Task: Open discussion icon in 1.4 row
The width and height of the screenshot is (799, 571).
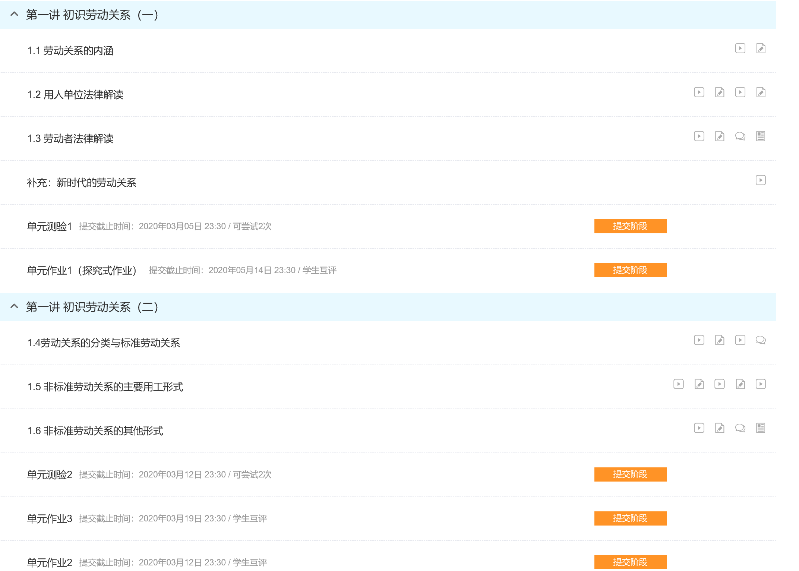Action: pos(761,340)
